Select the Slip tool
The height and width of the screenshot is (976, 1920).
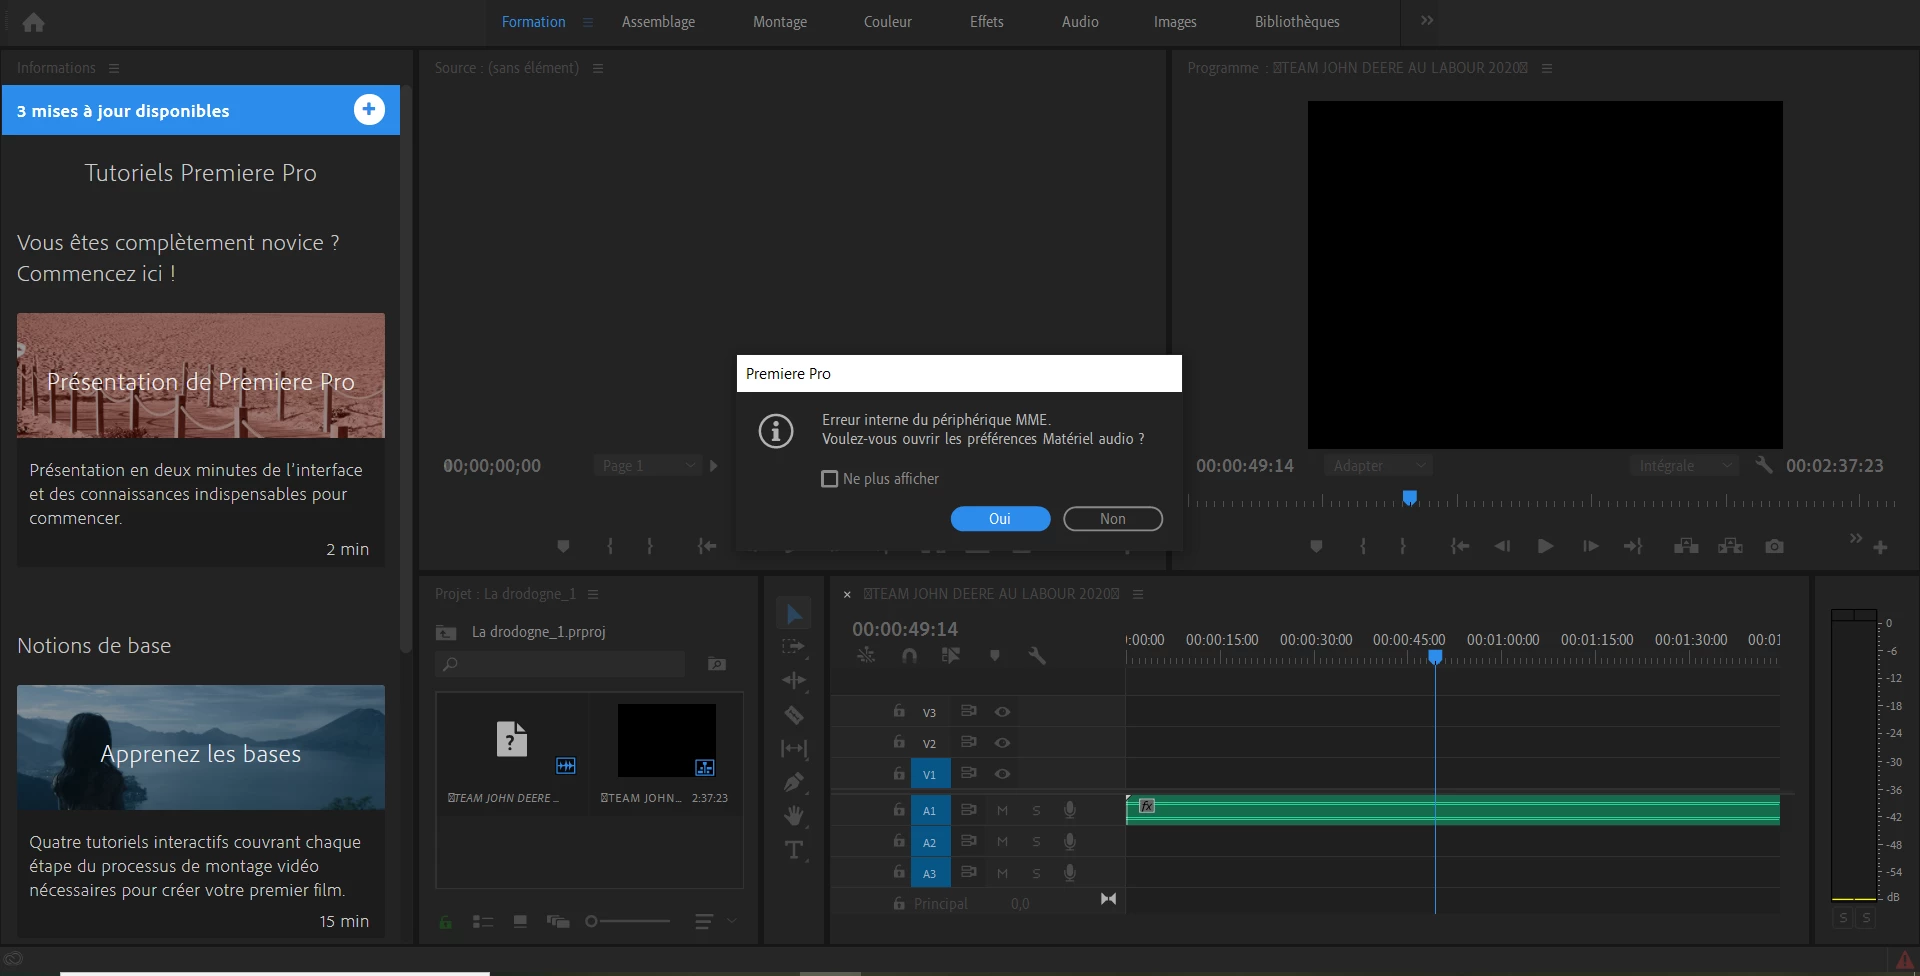point(794,748)
